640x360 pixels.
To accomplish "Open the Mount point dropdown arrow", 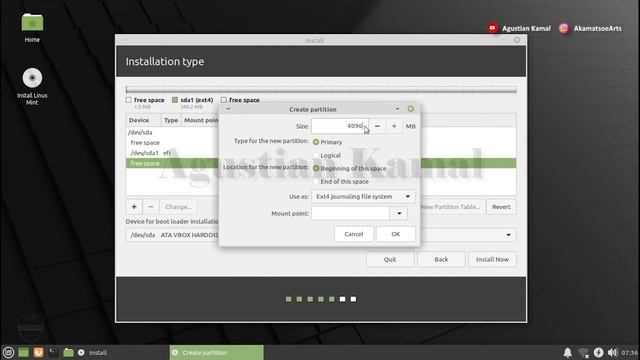I will click(x=399, y=213).
